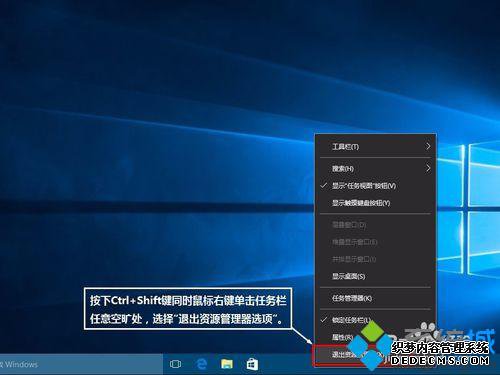The image size is (500, 375).
Task: Open the 工具栏(T) submenu entry
Action: coord(375,147)
